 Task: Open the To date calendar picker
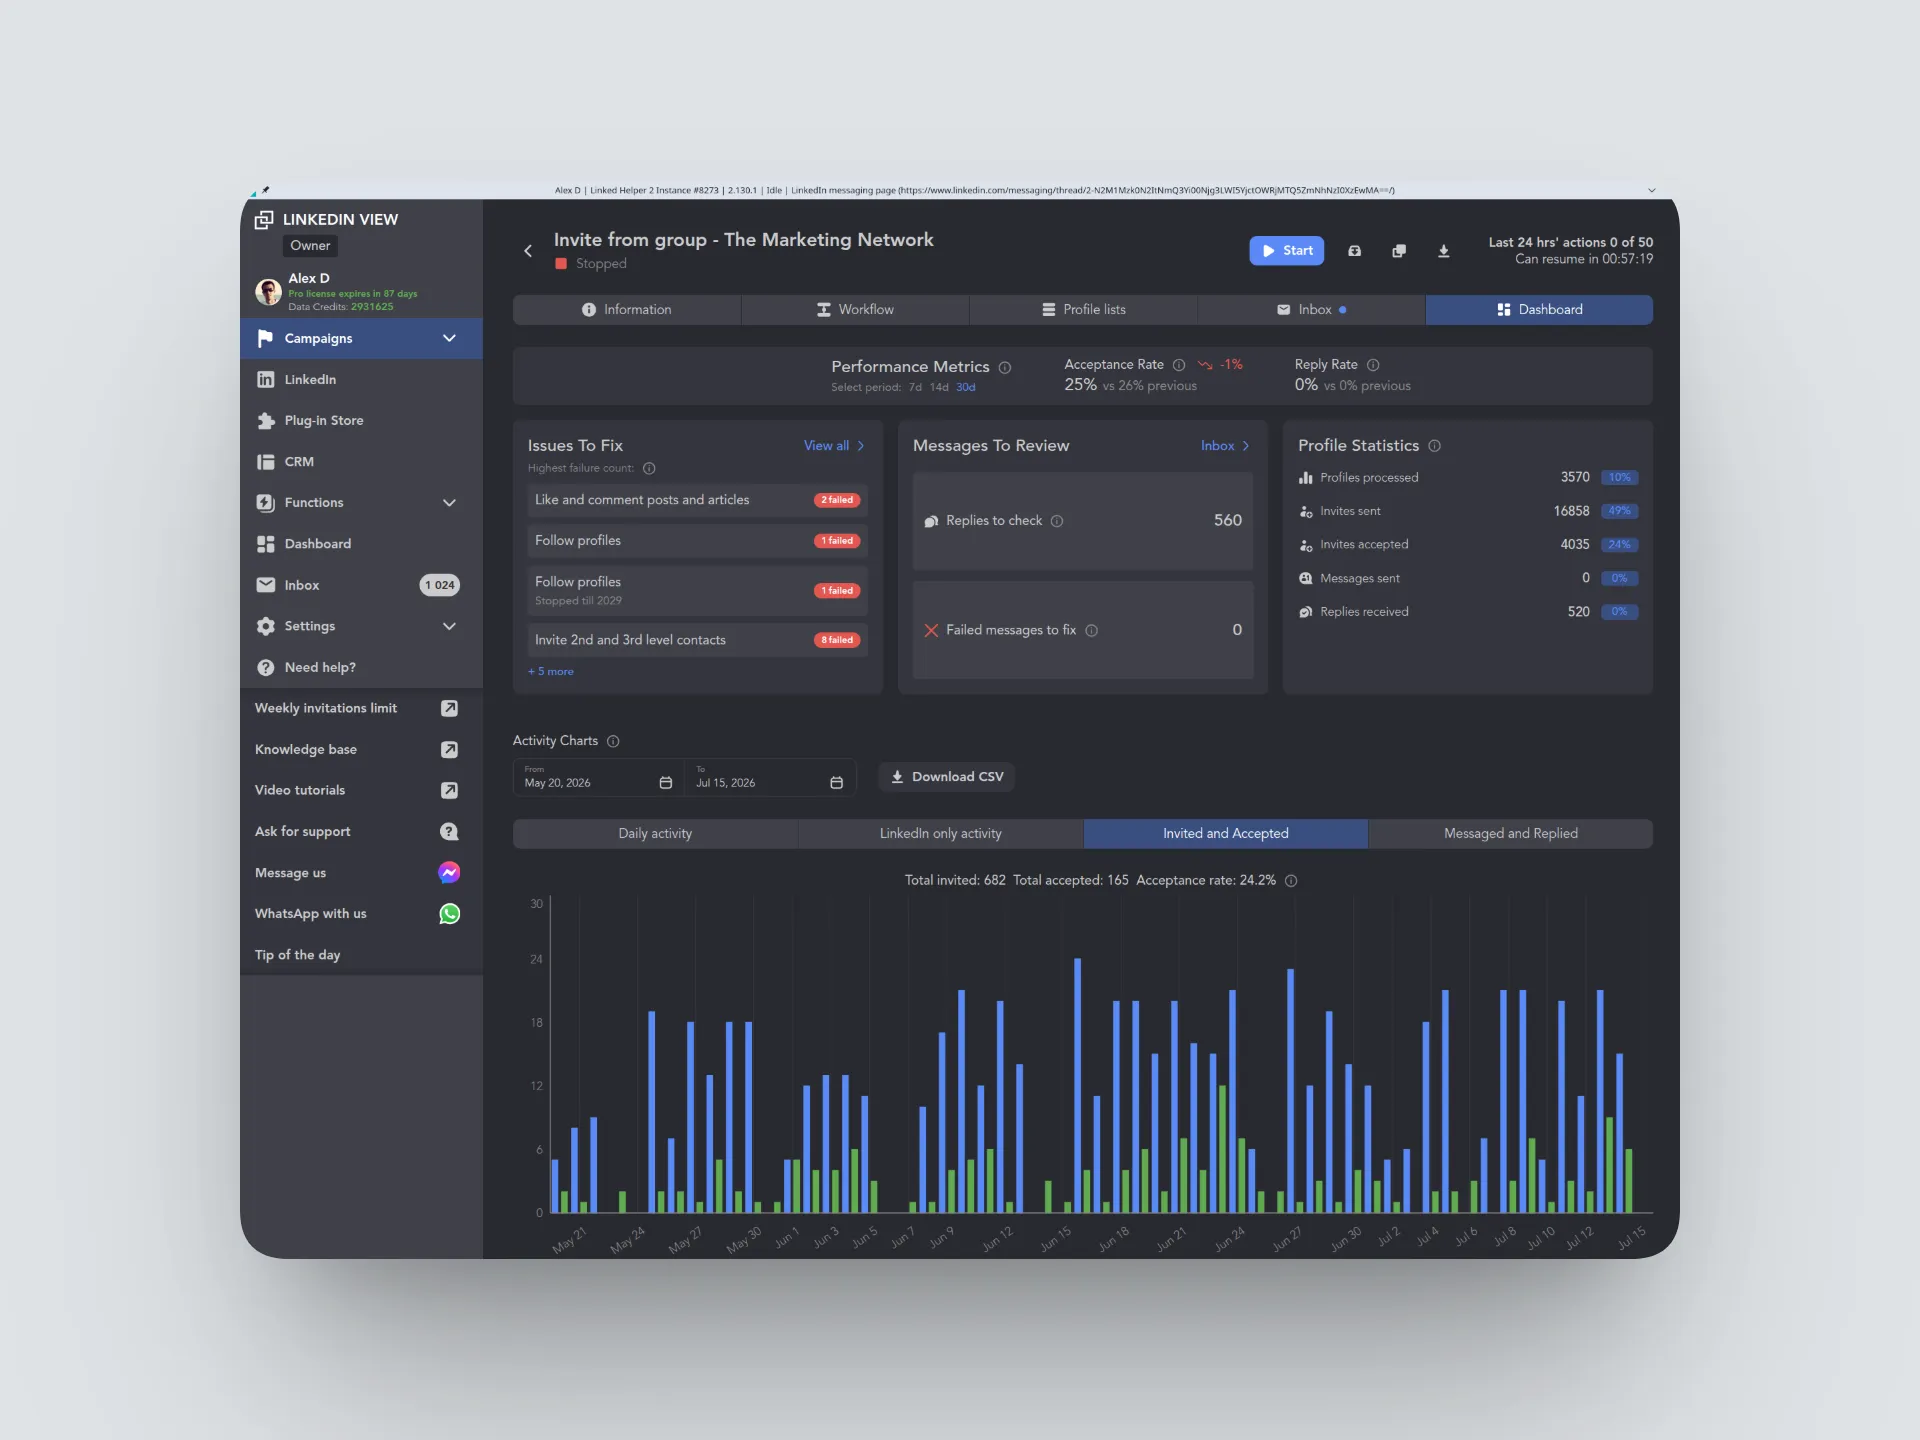point(836,782)
